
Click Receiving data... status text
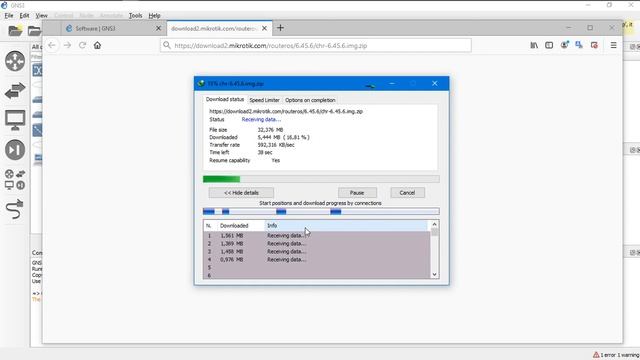click(x=261, y=120)
